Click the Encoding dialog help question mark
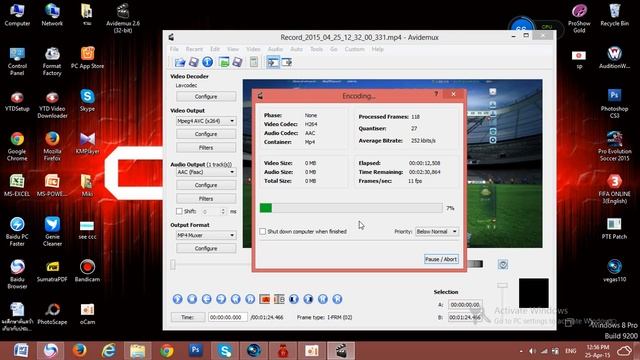 tap(436, 94)
